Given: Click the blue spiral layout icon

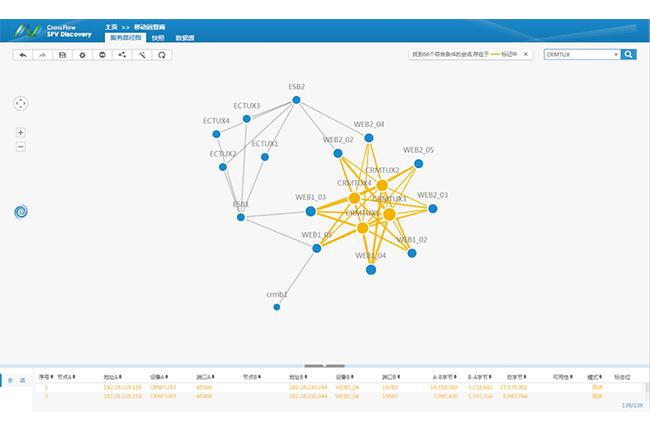Looking at the screenshot, I should [x=22, y=211].
